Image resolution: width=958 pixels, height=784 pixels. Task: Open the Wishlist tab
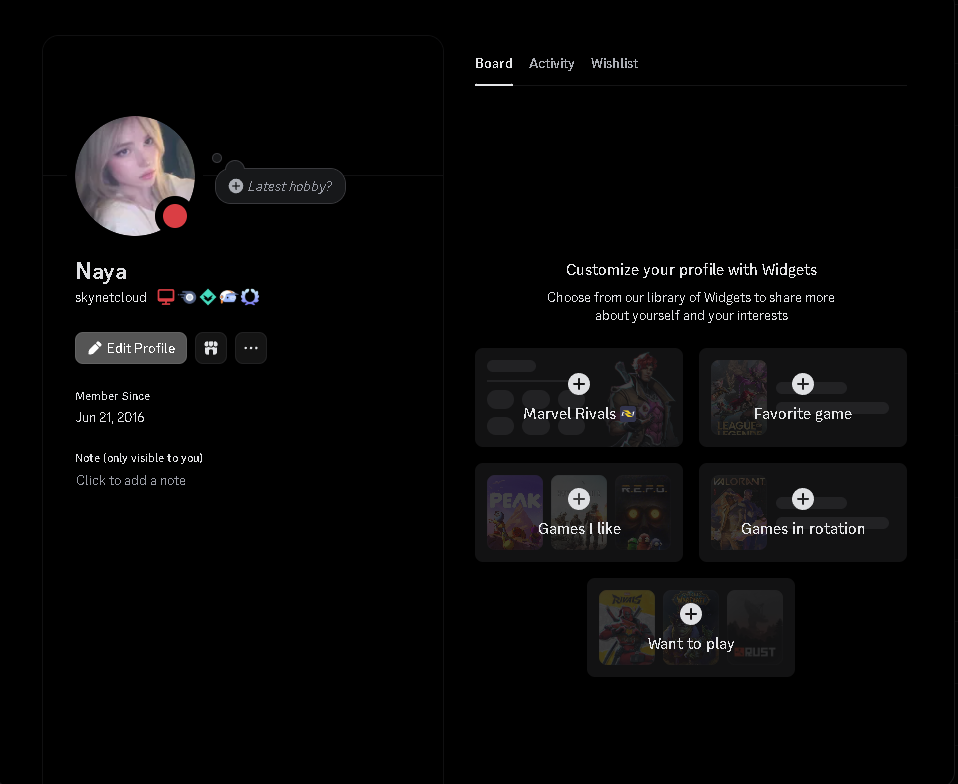[614, 63]
